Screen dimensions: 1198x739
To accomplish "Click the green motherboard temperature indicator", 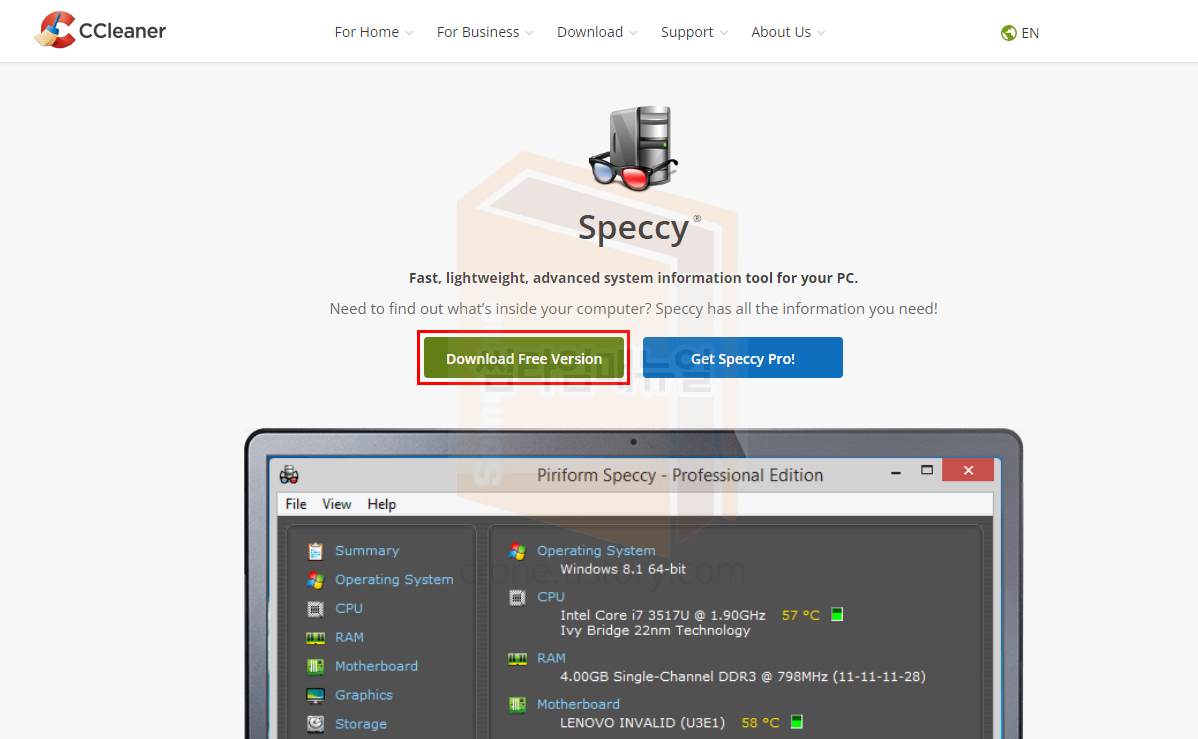I will (797, 722).
